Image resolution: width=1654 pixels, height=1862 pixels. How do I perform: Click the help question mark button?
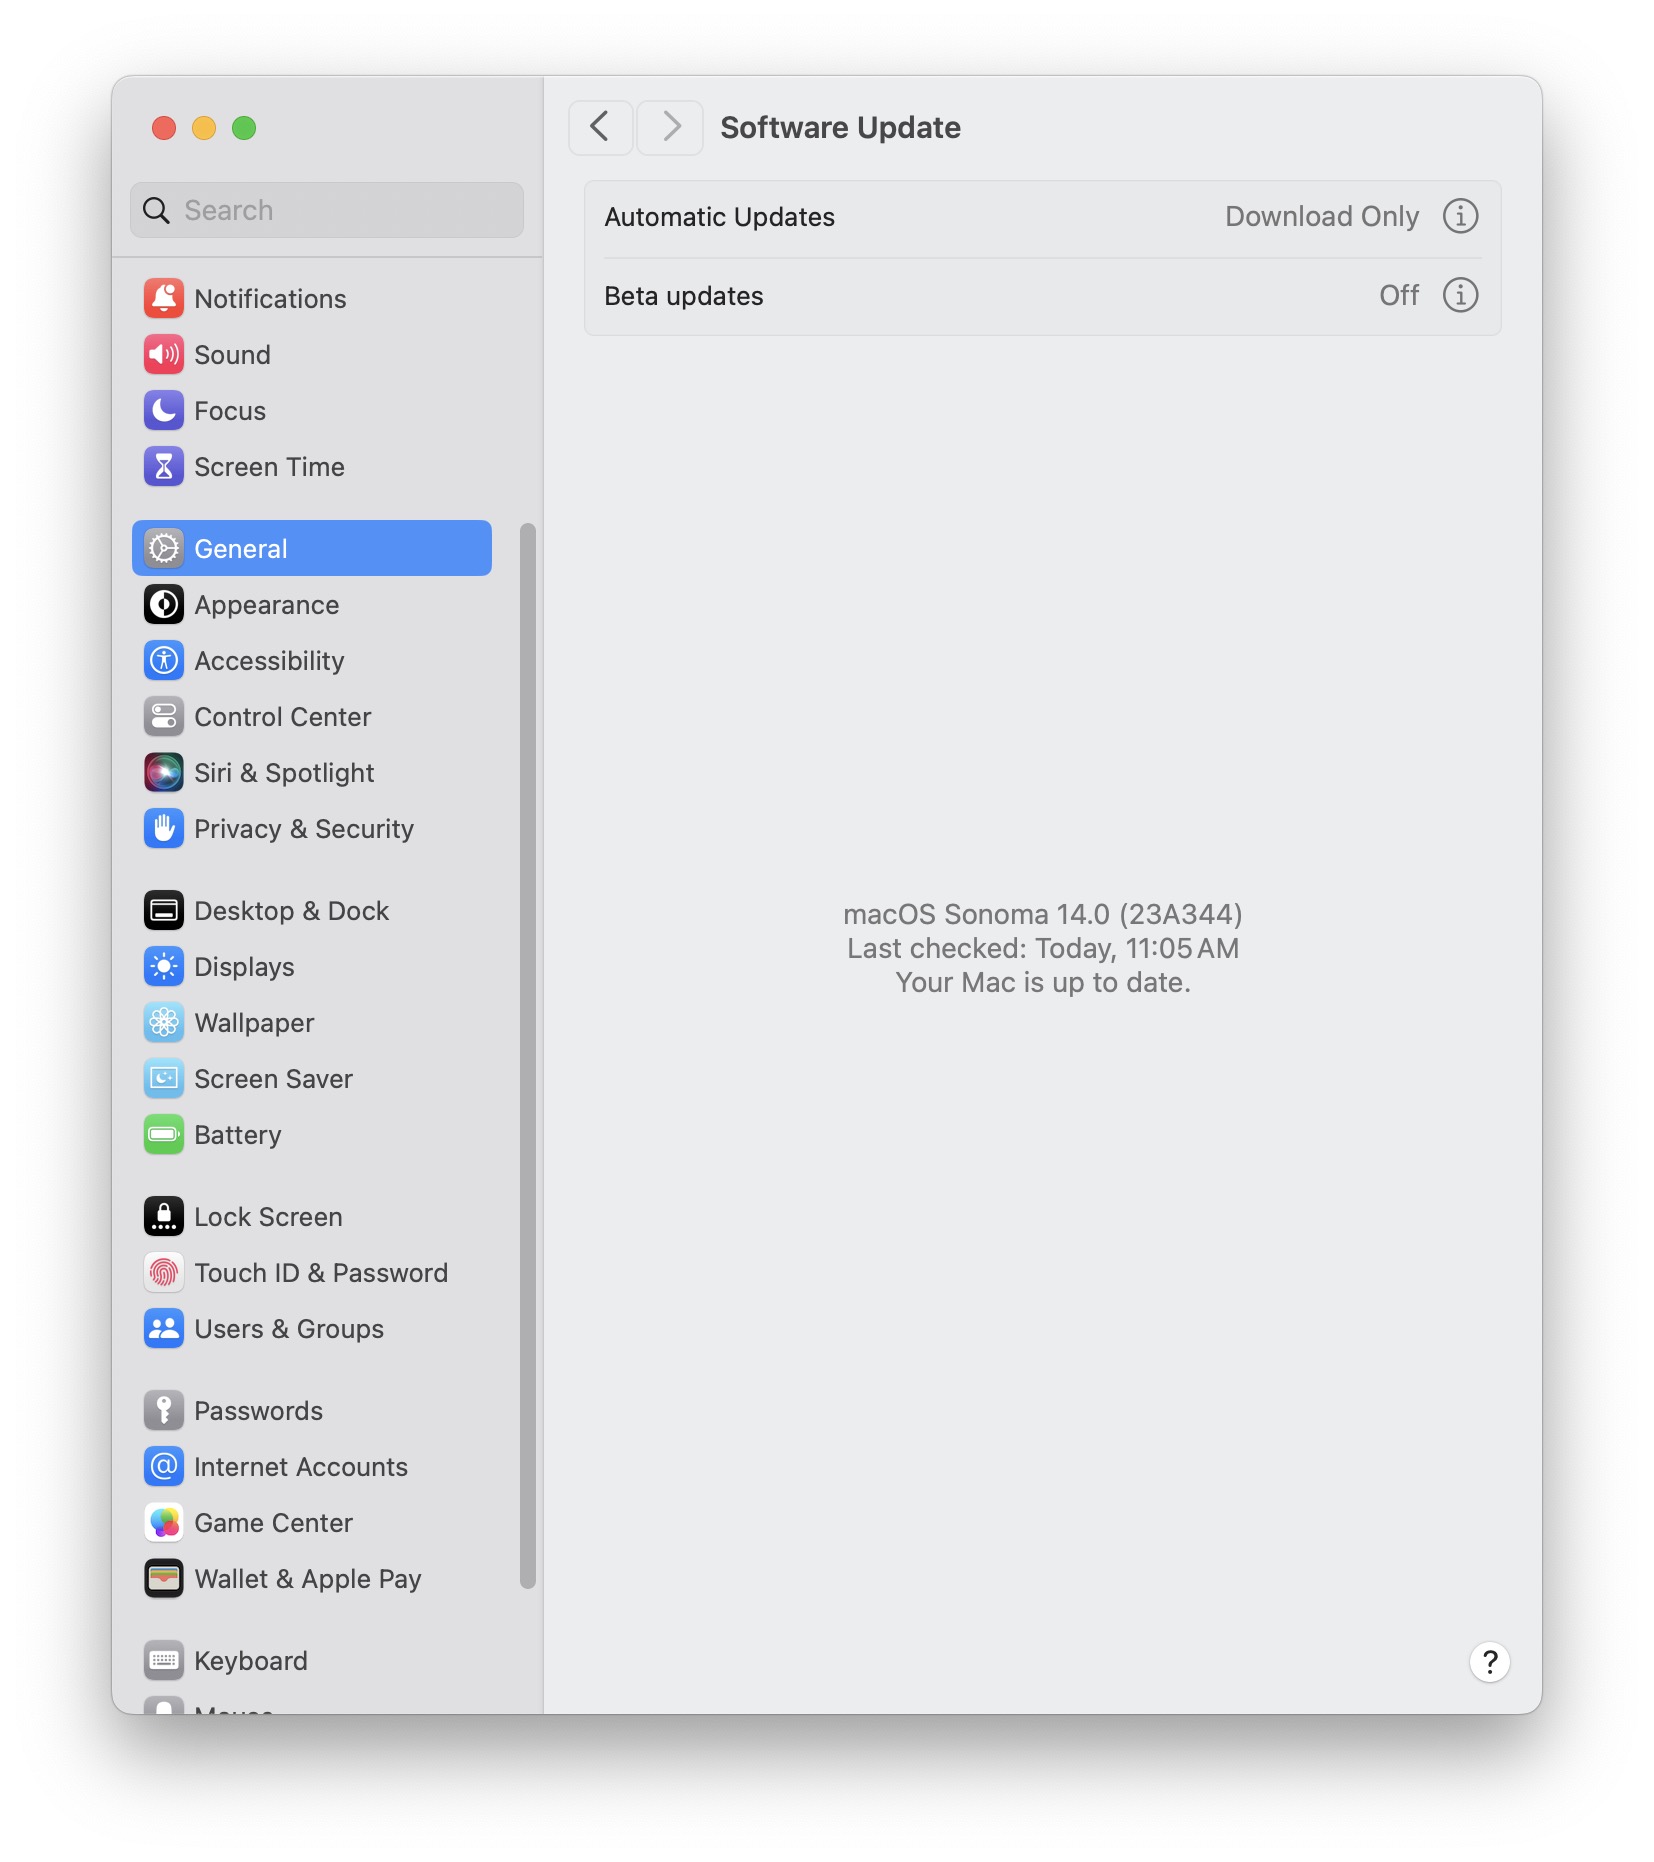[x=1489, y=1662]
